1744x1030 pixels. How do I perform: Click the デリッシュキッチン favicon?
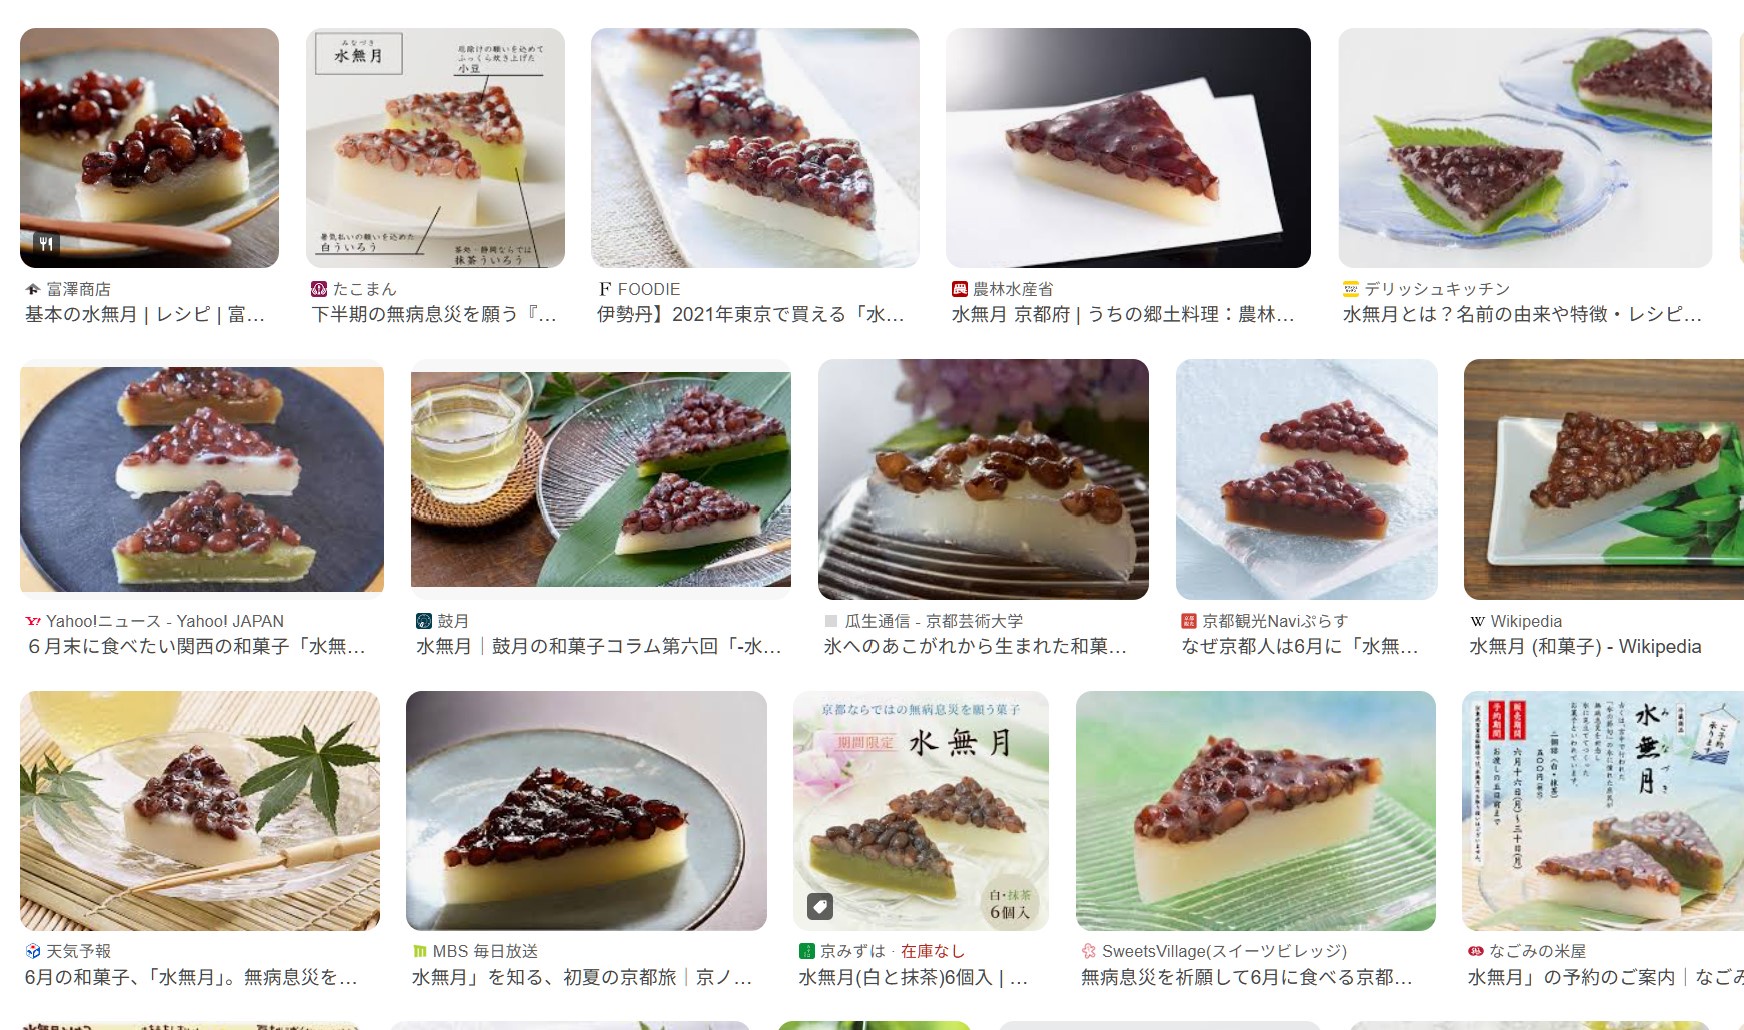click(x=1351, y=289)
